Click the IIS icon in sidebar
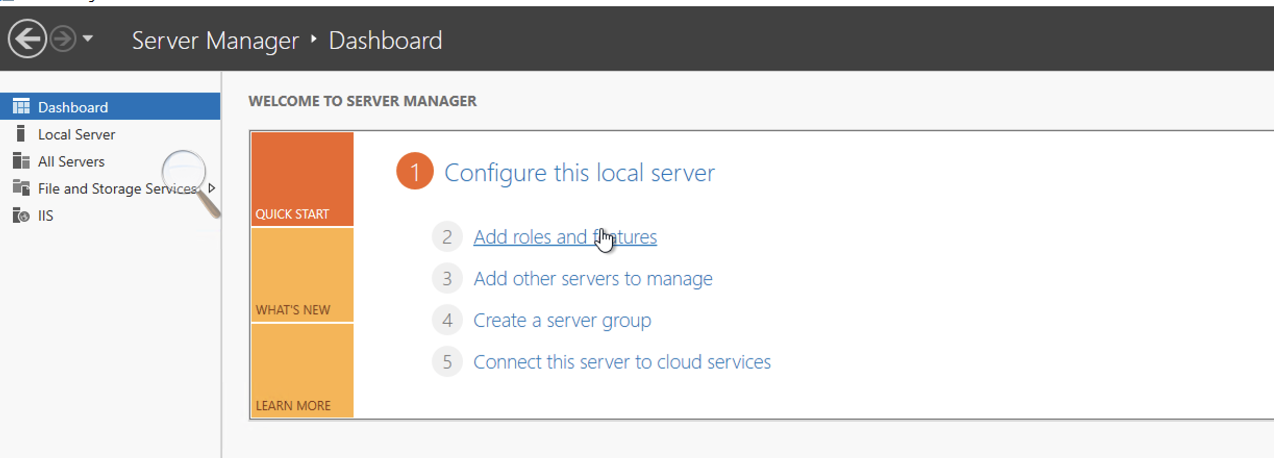This screenshot has height=458, width=1274. 20,215
